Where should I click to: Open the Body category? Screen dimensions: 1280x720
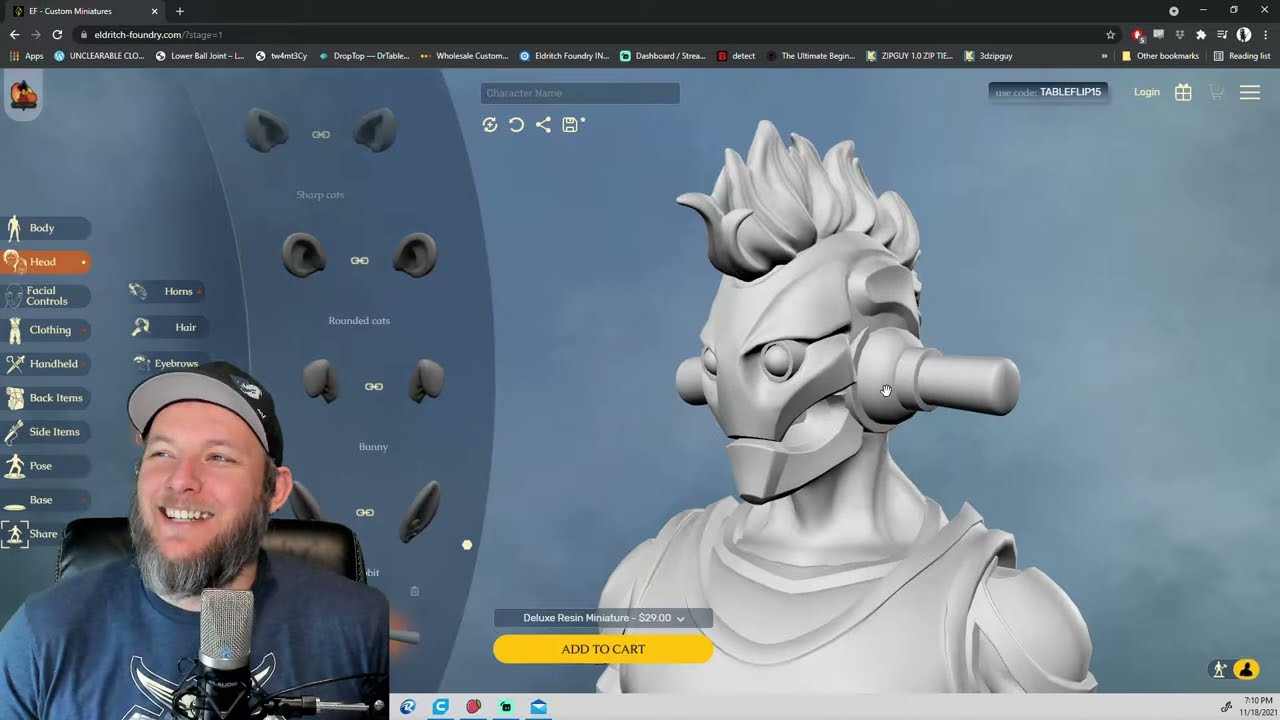coord(45,228)
